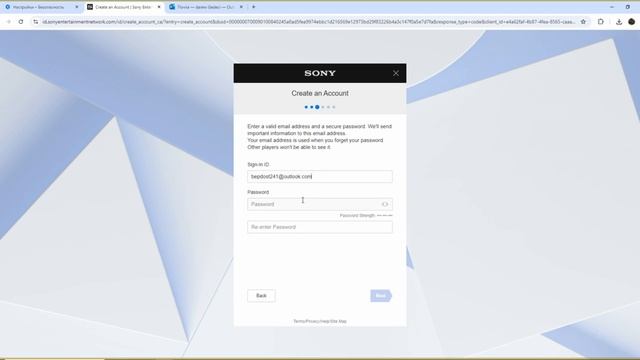Click the 'Create an Account' heading
Screen dimensions: 640x360
click(x=320, y=93)
